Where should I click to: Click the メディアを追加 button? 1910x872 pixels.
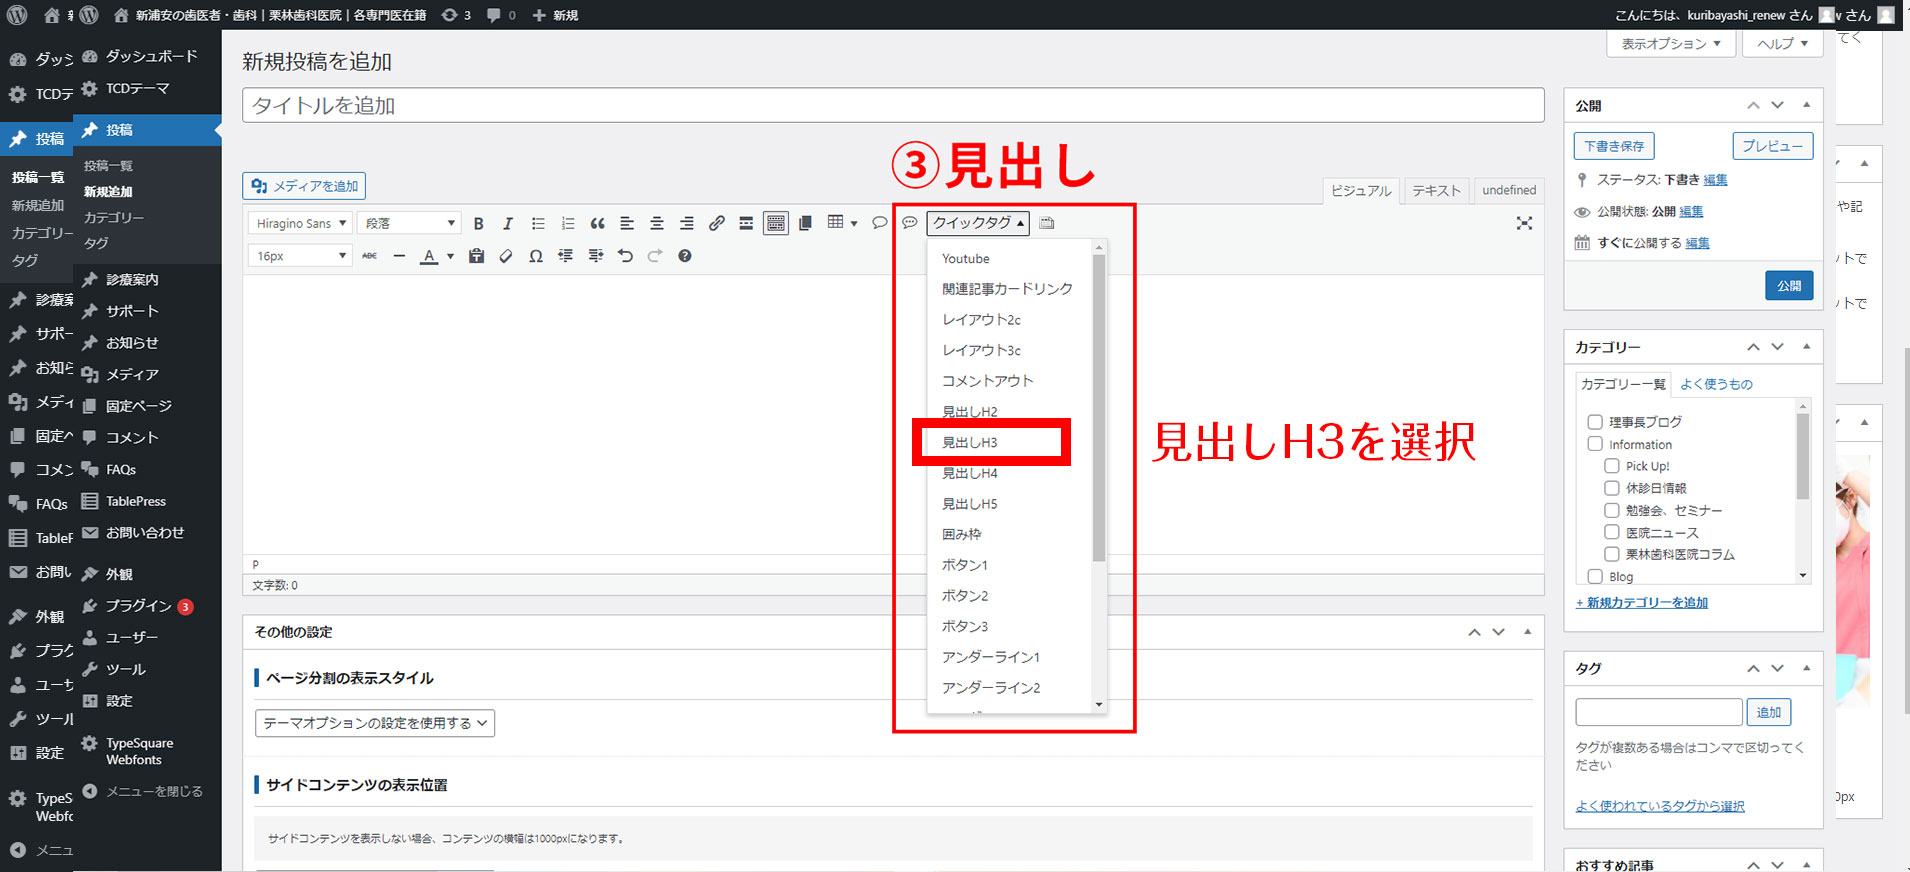[304, 186]
